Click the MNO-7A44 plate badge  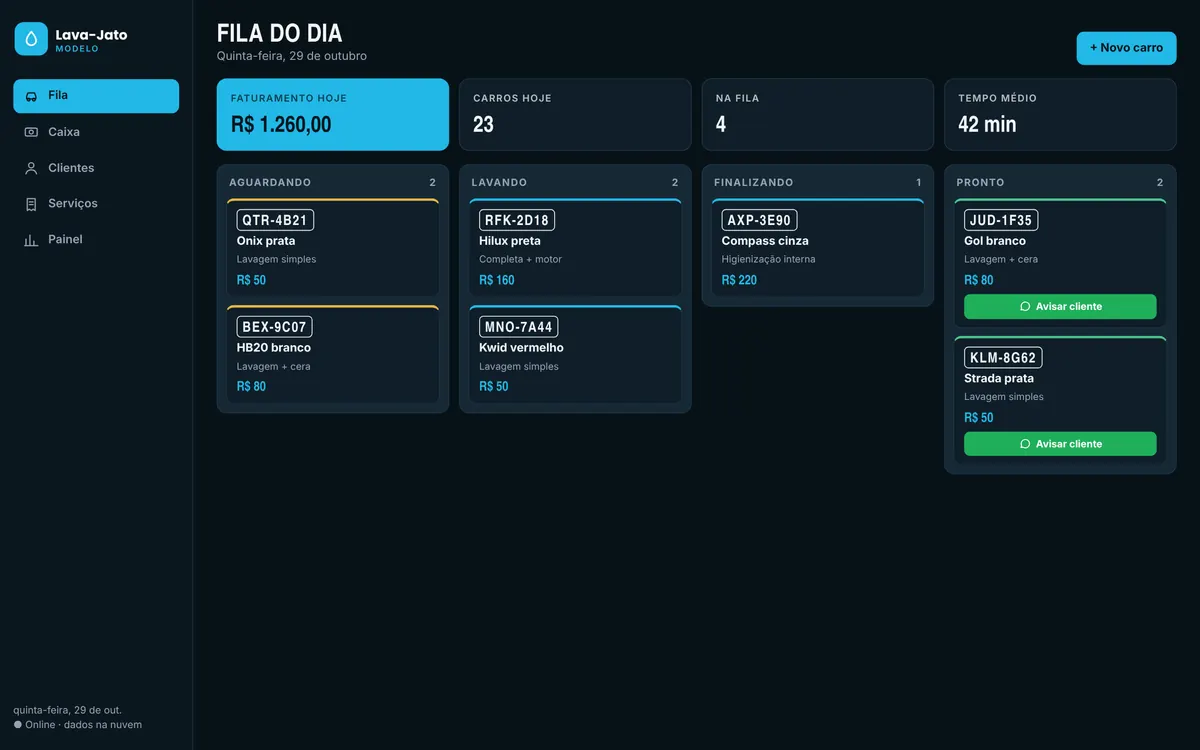(518, 327)
